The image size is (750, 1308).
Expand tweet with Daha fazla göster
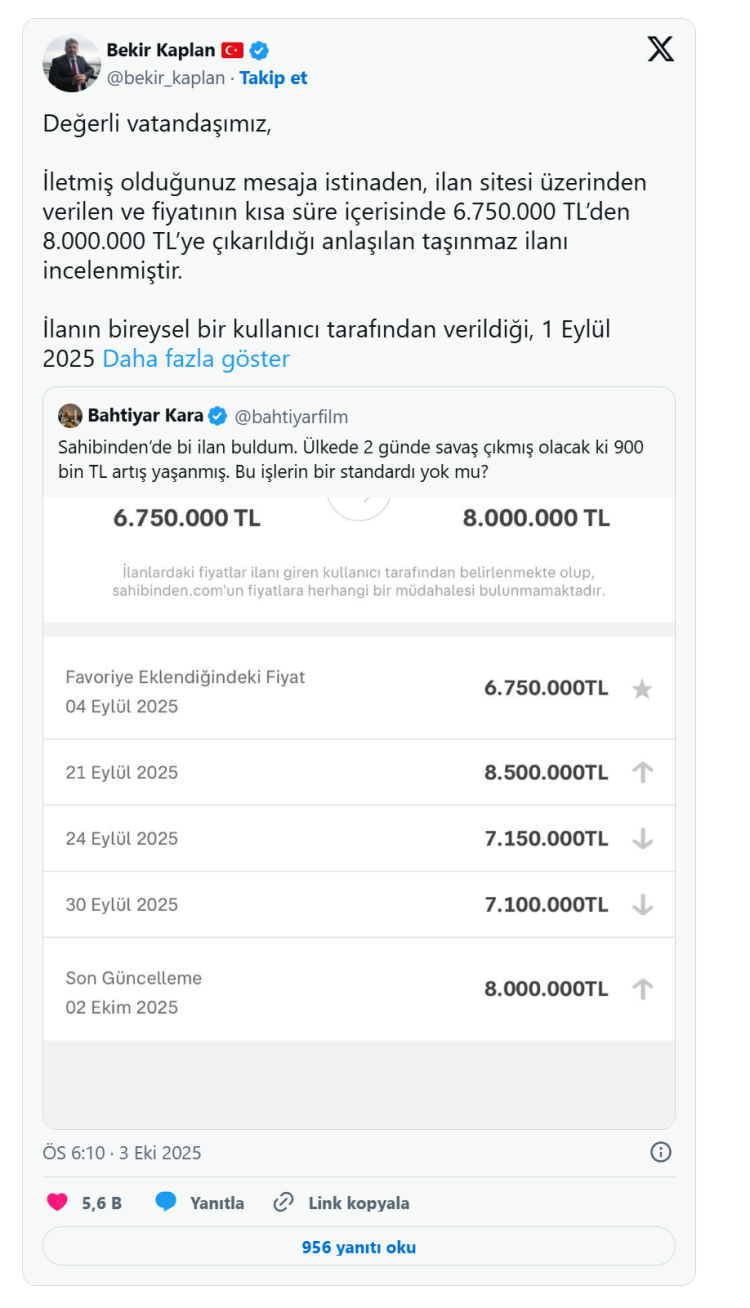point(196,359)
